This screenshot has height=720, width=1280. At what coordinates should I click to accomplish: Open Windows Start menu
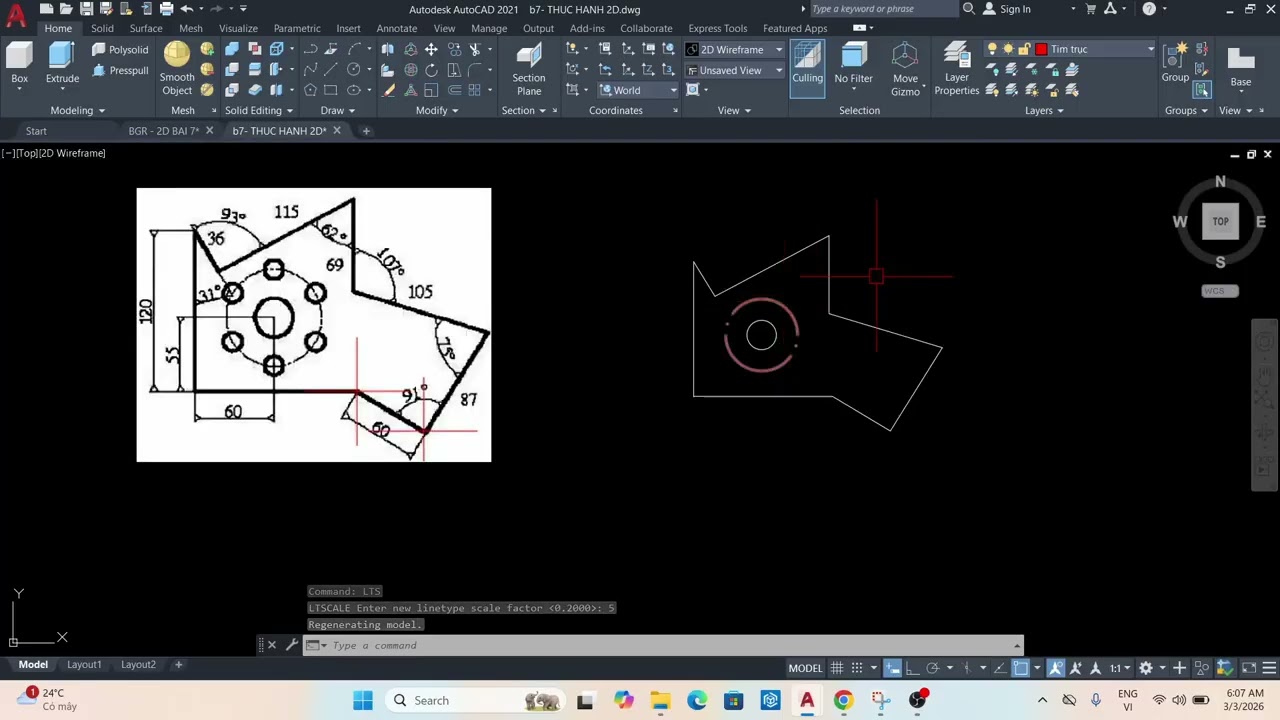coord(362,700)
